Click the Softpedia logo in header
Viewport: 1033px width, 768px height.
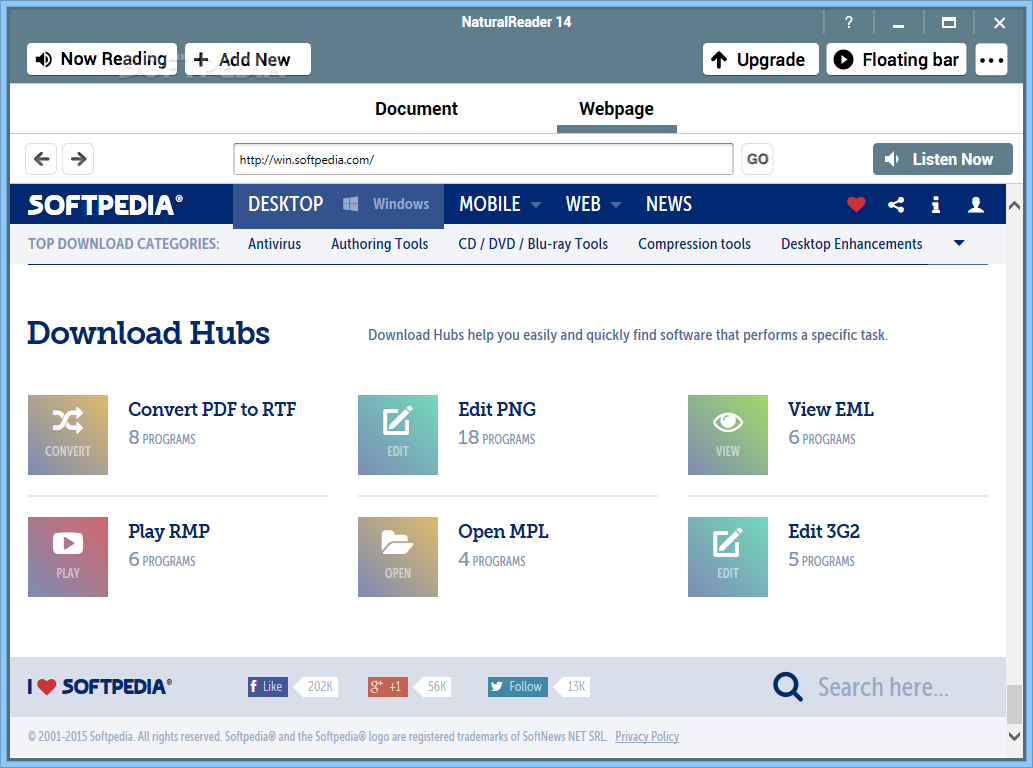tap(105, 205)
